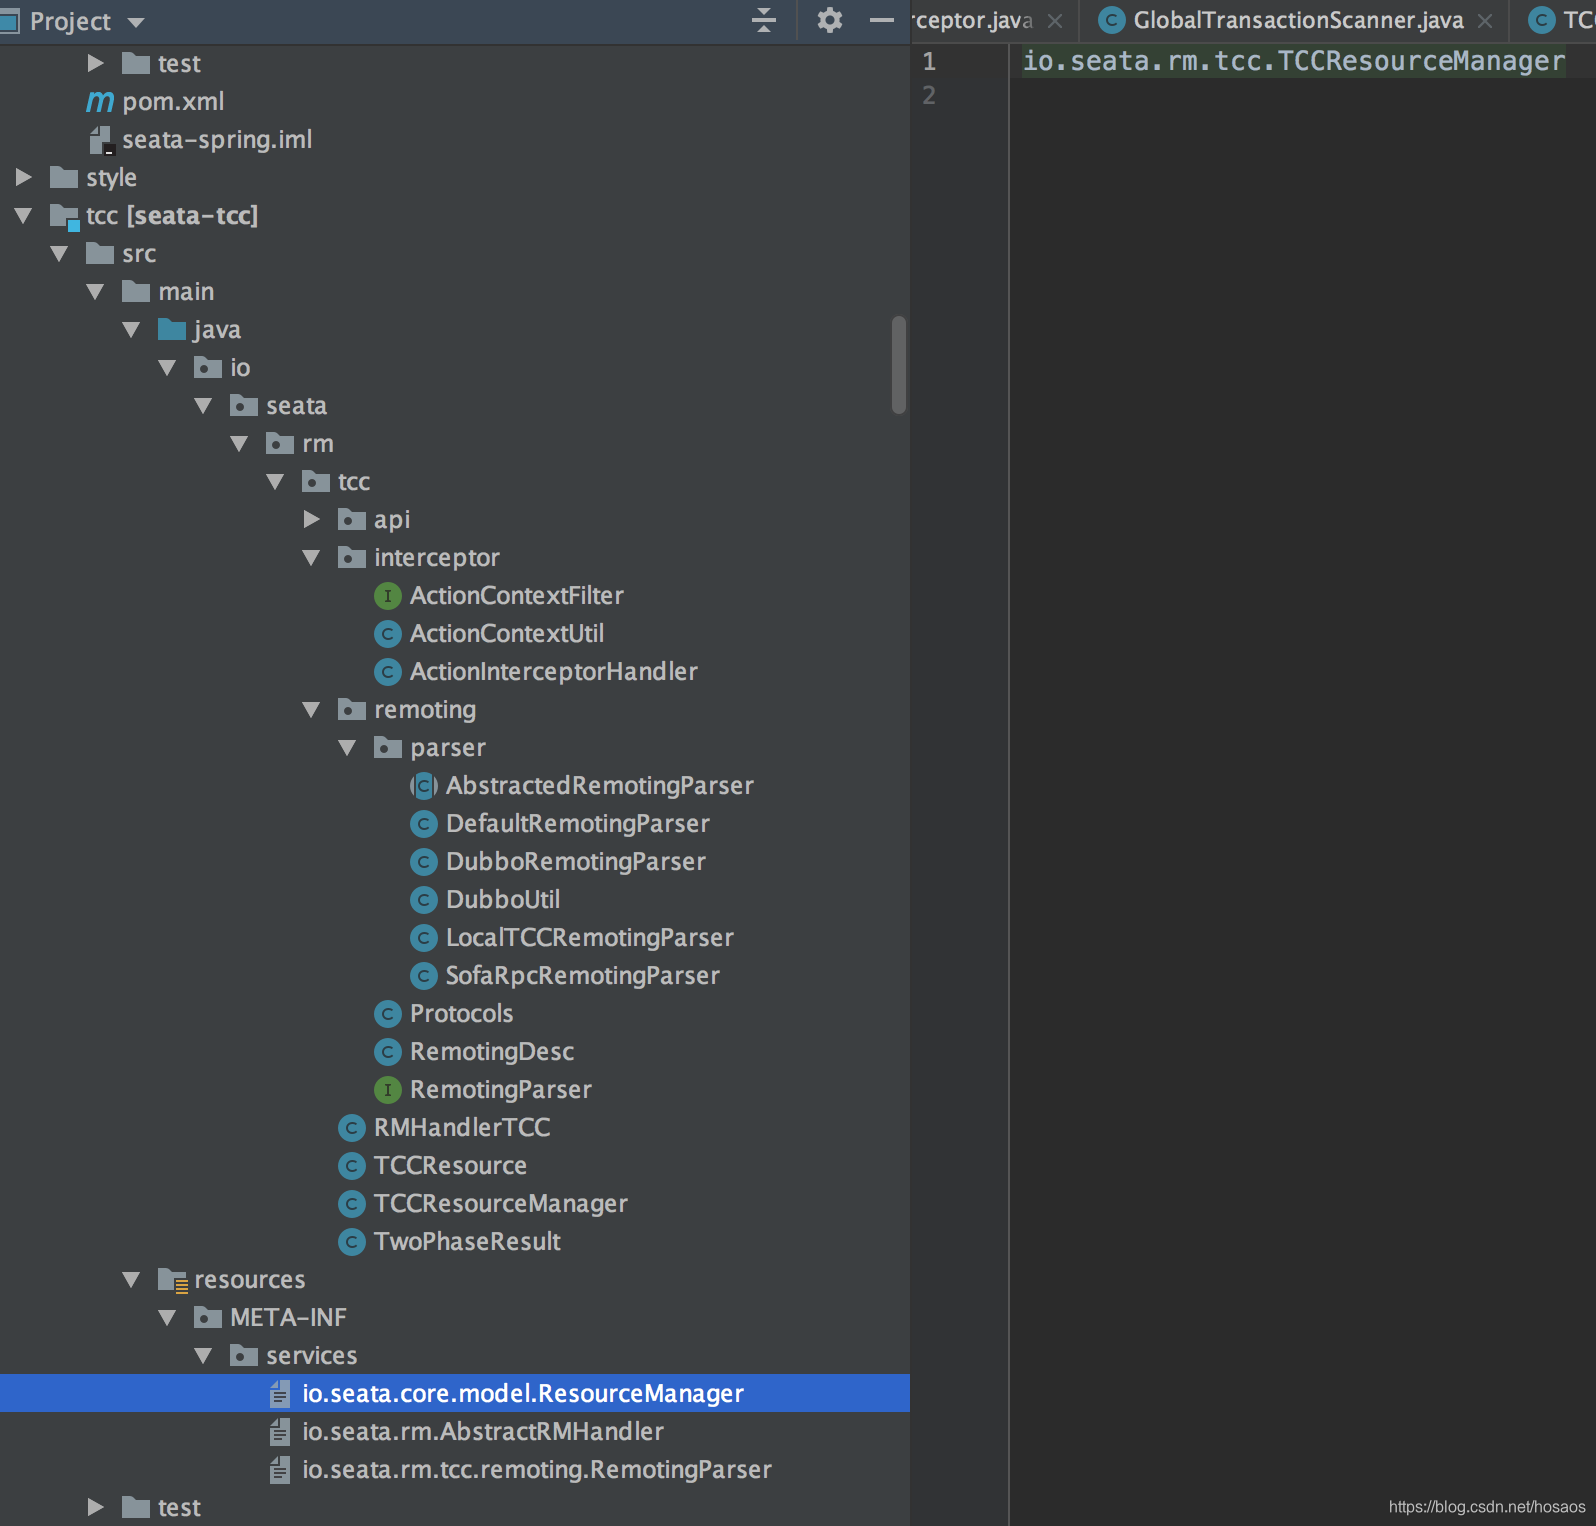Hide the Project panel with minus icon

coord(881,20)
